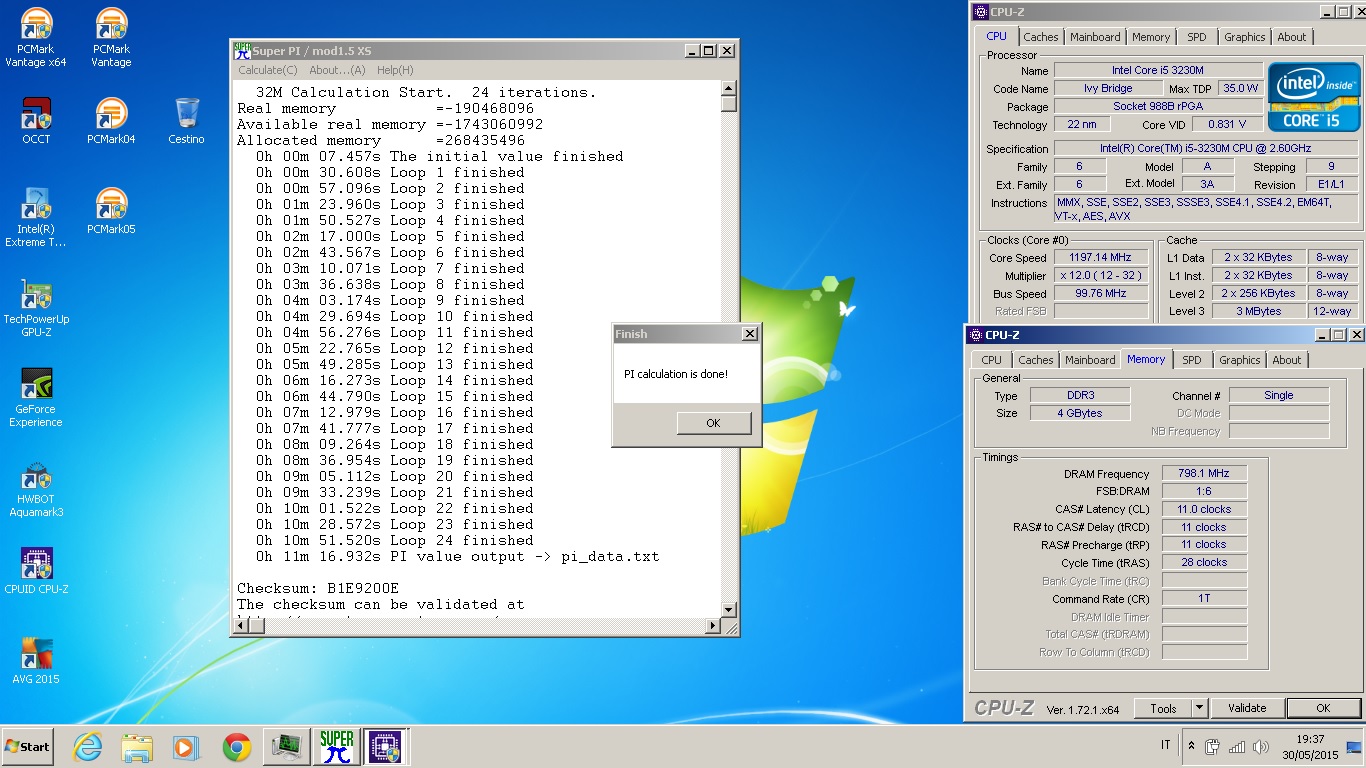Switch to Memory tab in top CPU-Z

(1151, 37)
